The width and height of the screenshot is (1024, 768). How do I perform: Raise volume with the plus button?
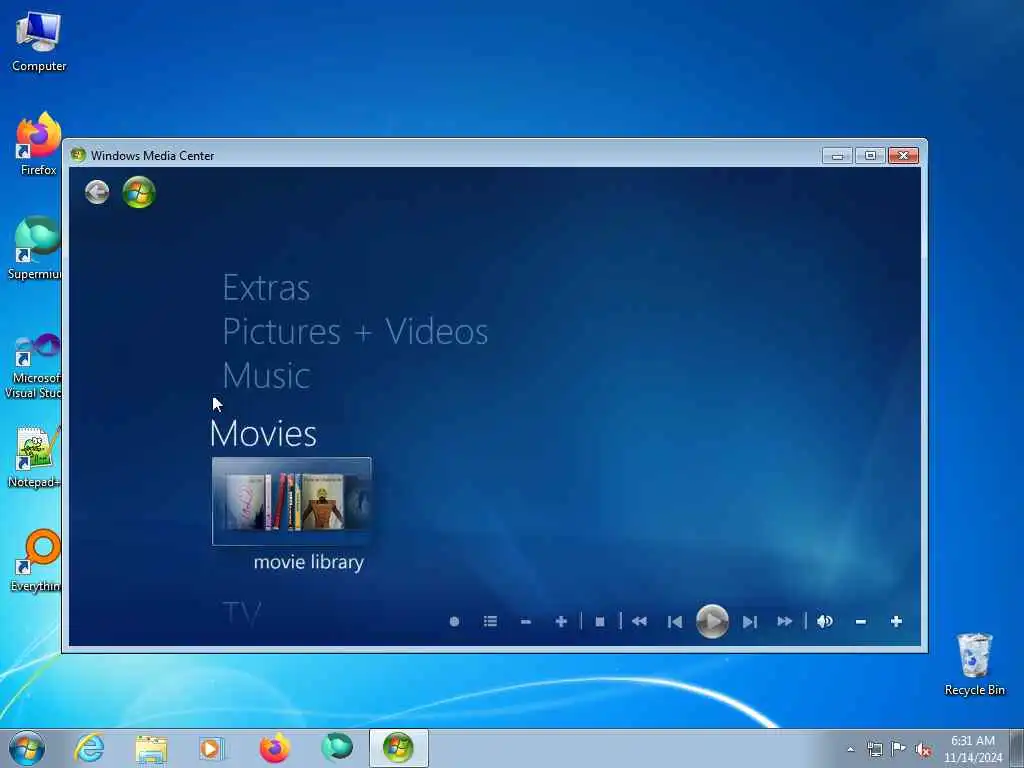(897, 622)
